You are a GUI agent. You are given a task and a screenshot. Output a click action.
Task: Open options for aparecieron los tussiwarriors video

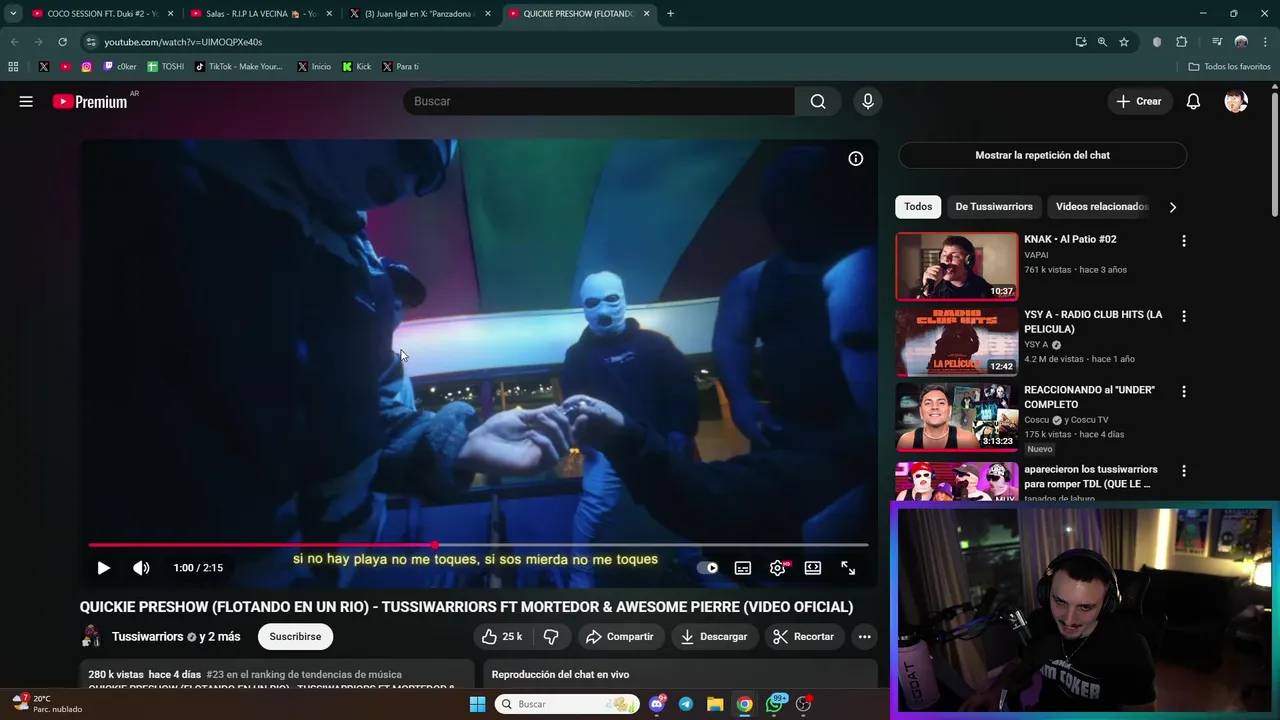click(x=1184, y=471)
